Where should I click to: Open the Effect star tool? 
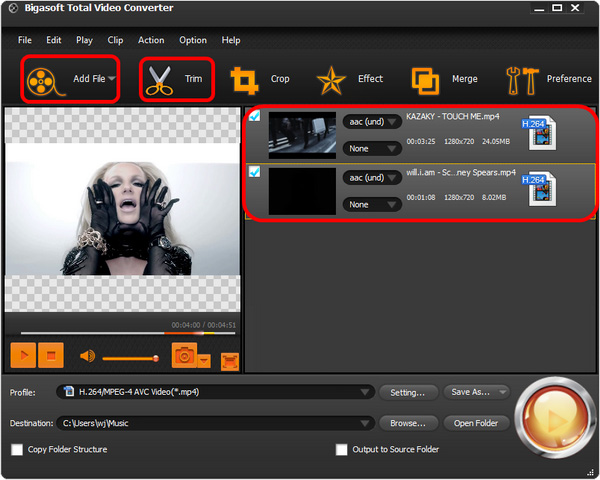331,80
